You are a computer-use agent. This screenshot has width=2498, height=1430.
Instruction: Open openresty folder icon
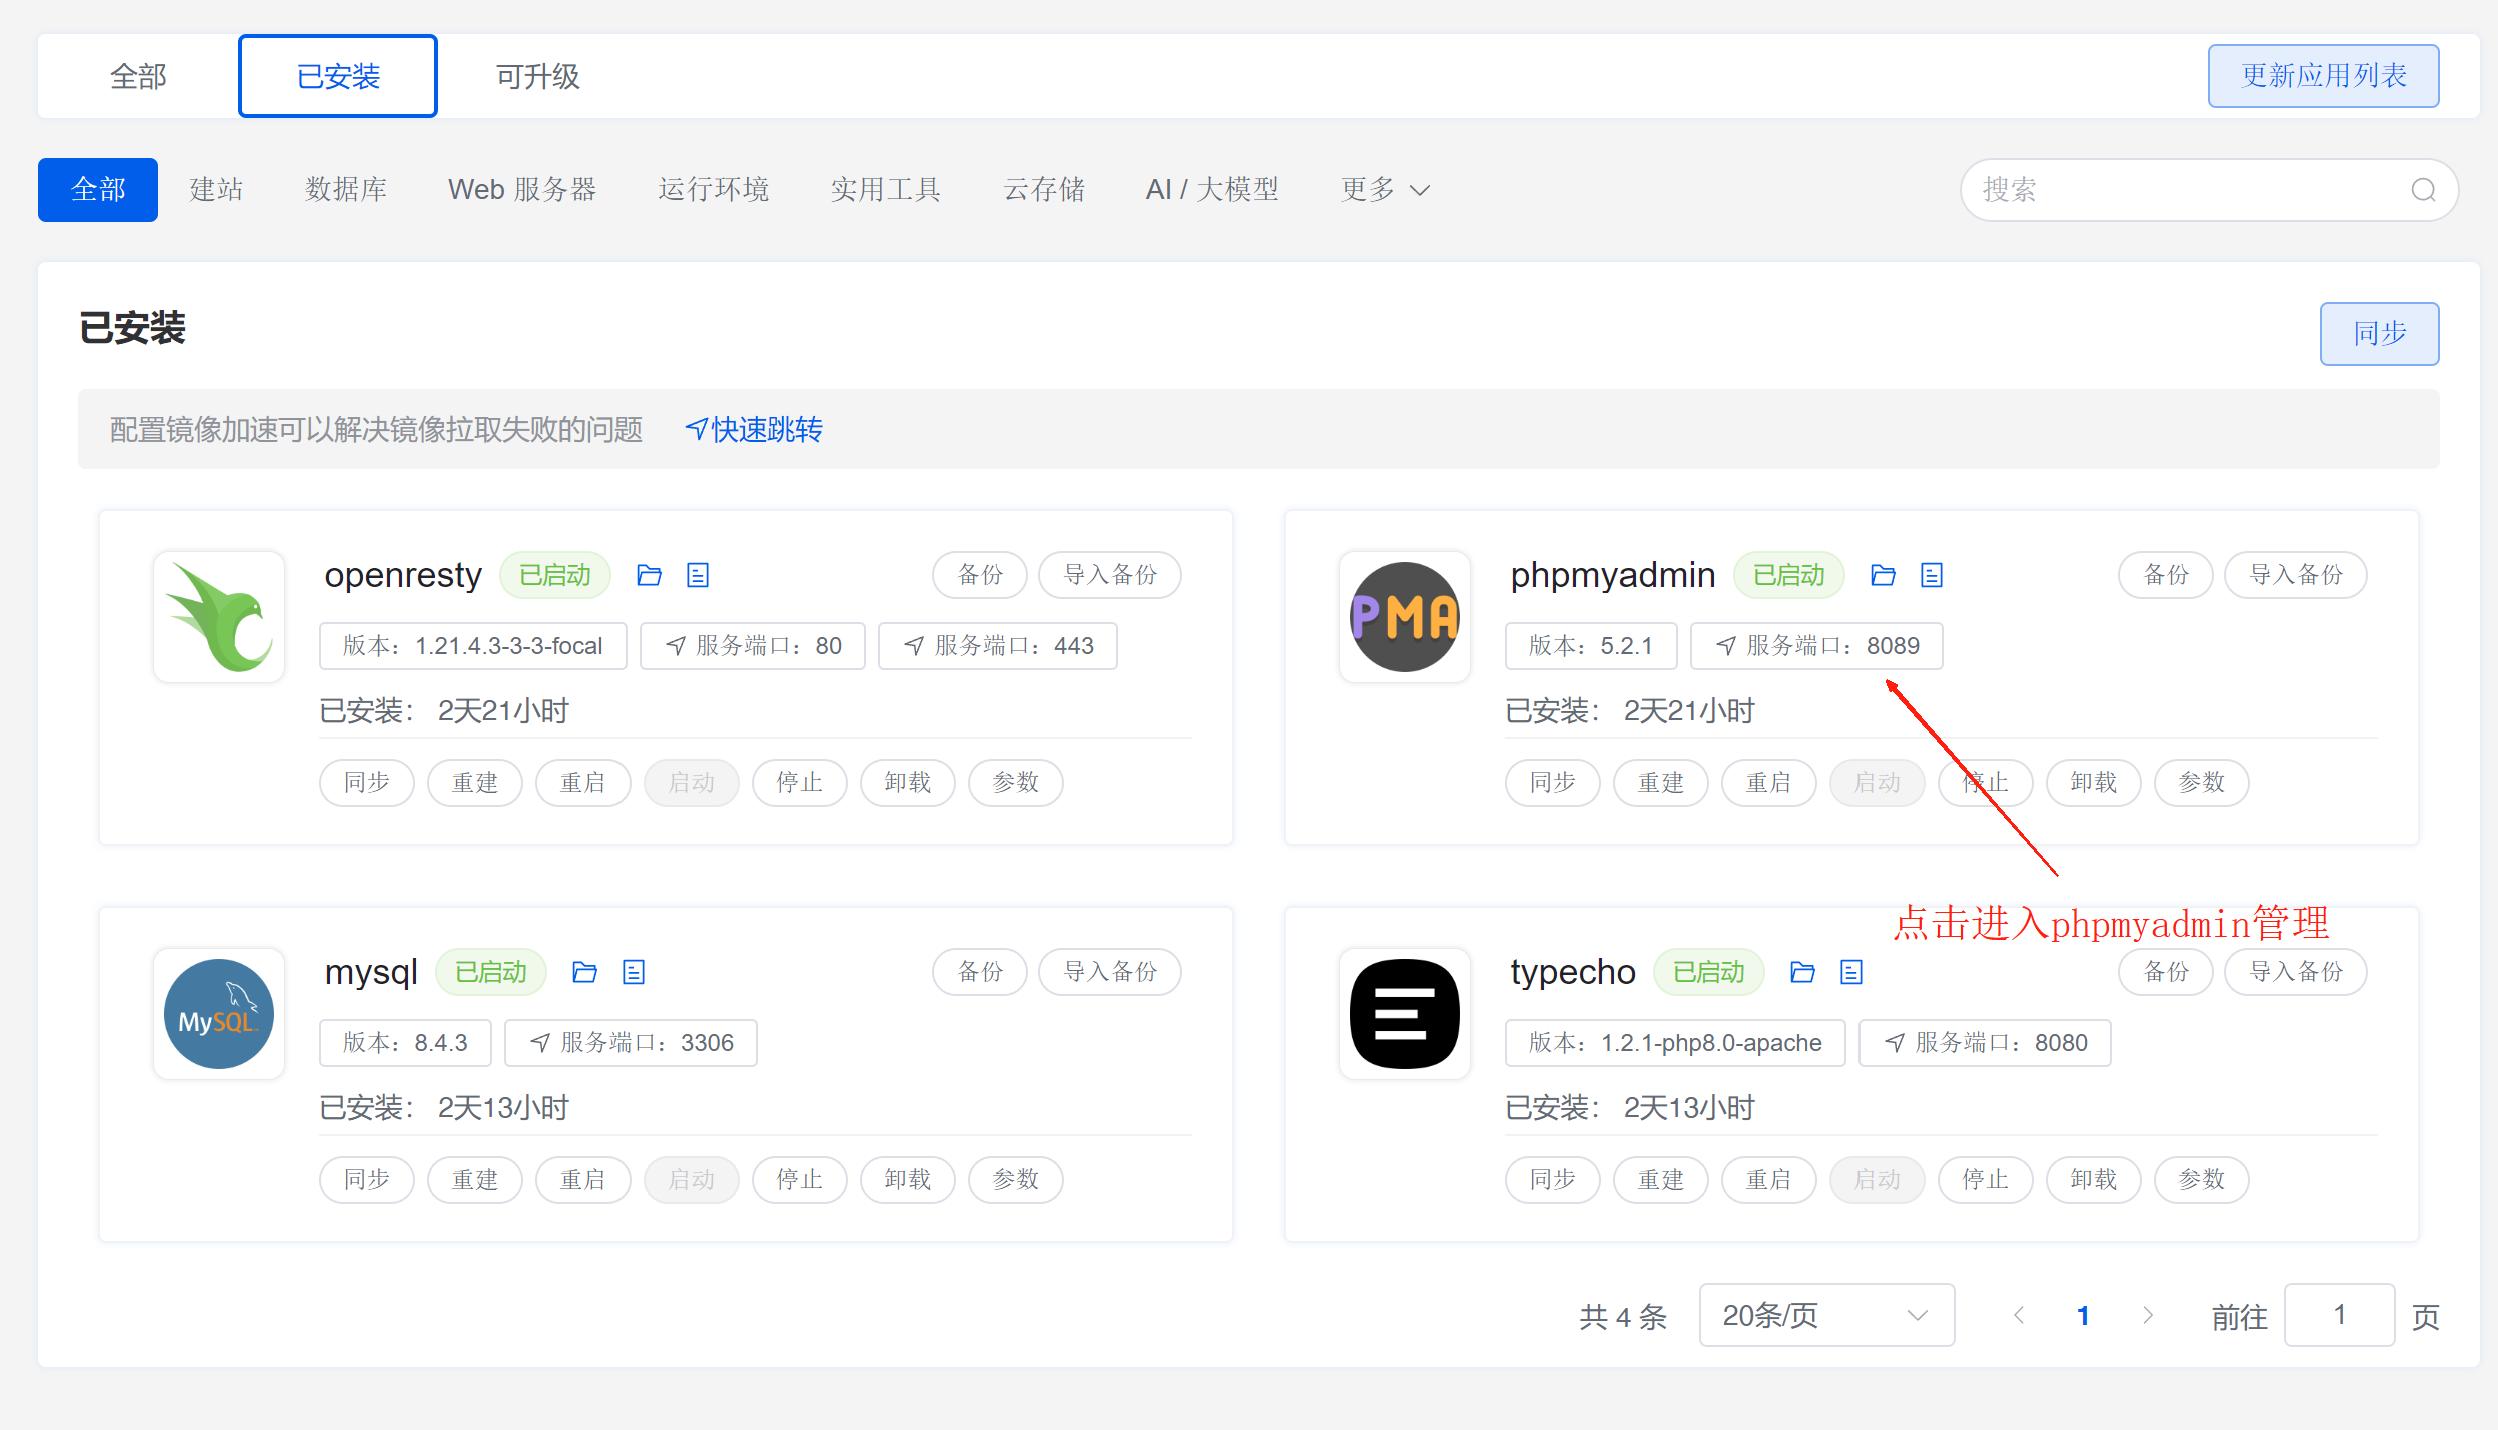click(x=649, y=575)
